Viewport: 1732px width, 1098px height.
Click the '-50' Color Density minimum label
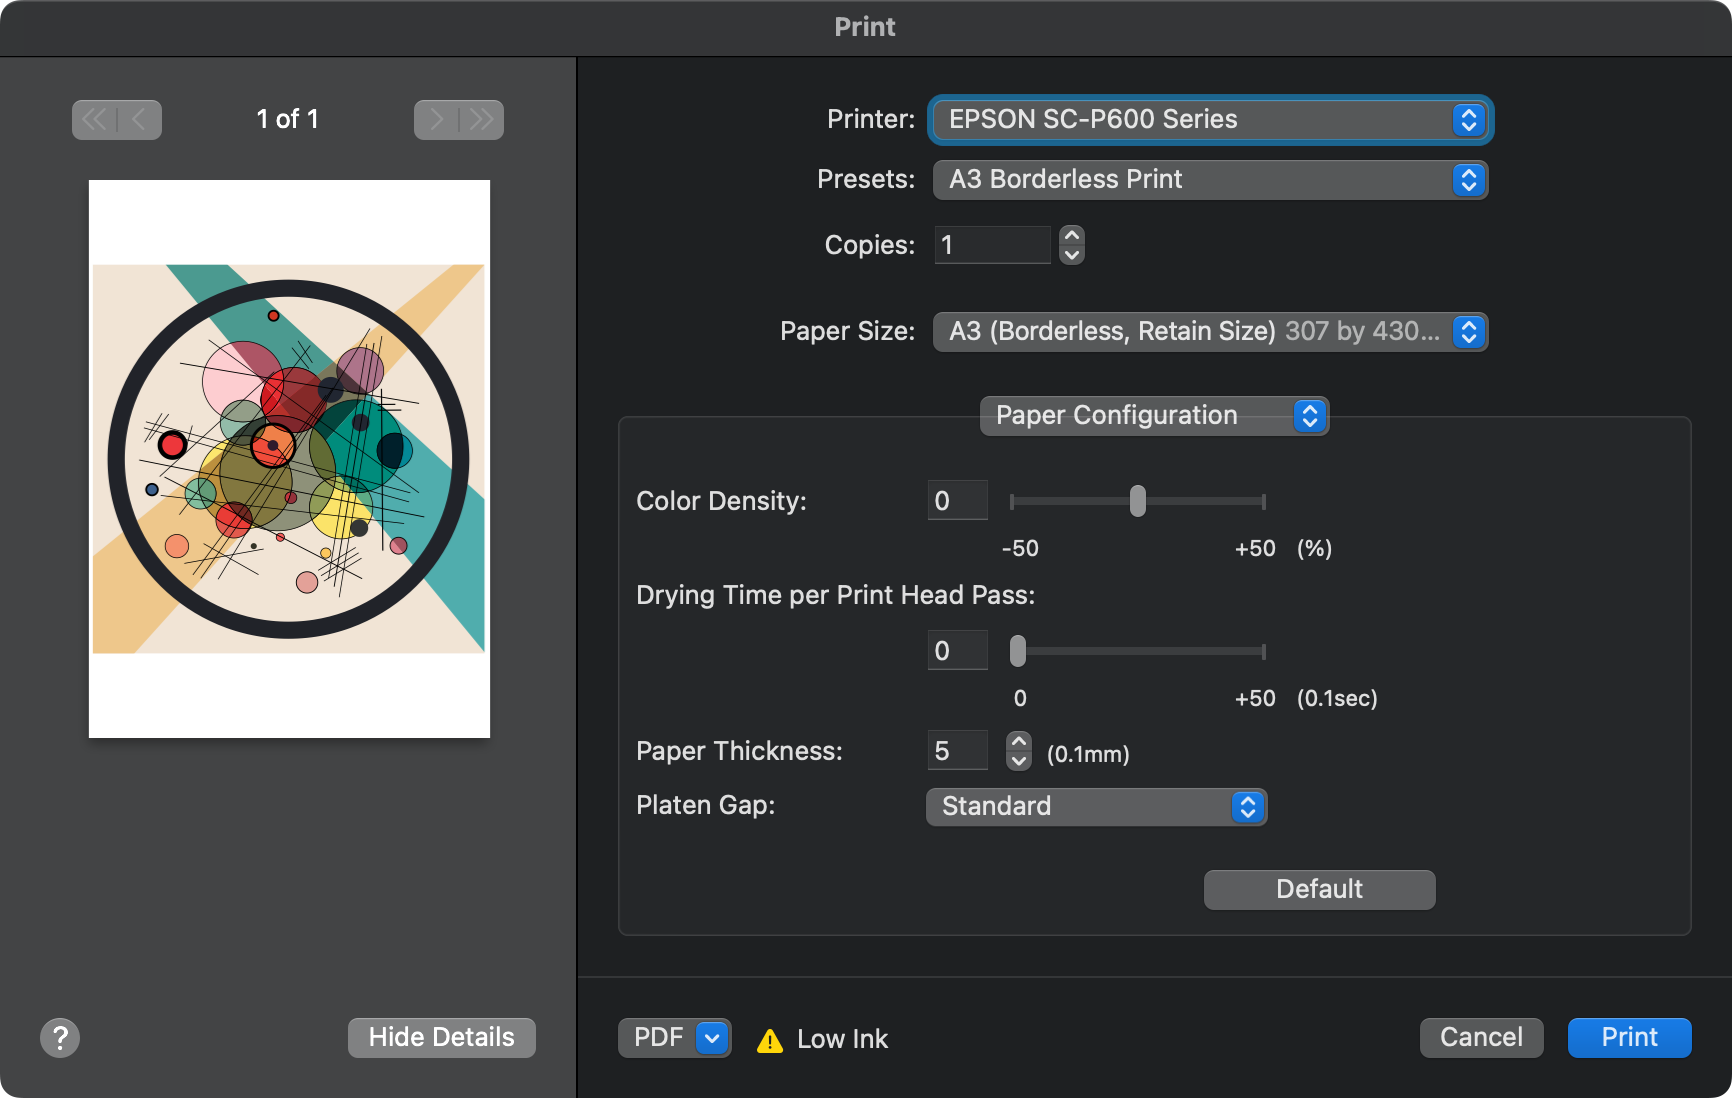coord(1020,549)
